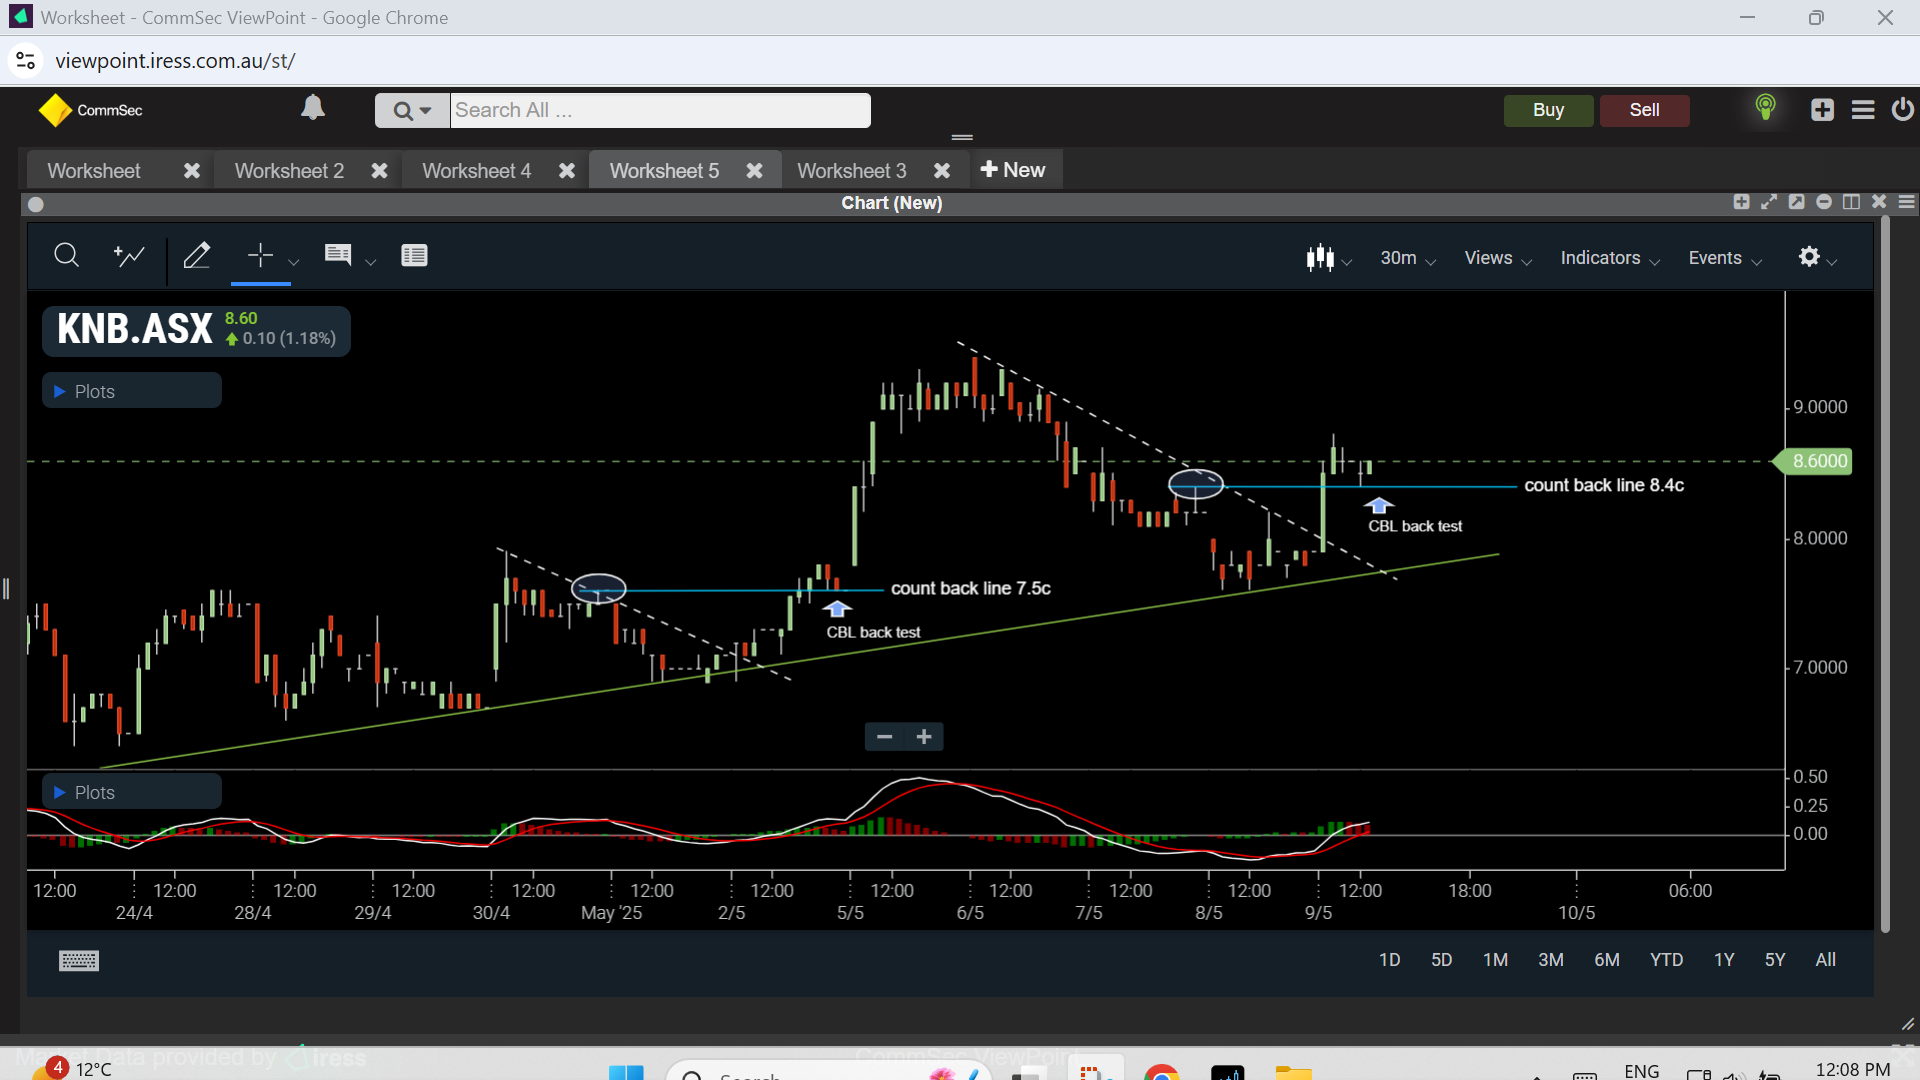
Task: Click the red Sell button
Action: pyautogui.click(x=1644, y=110)
